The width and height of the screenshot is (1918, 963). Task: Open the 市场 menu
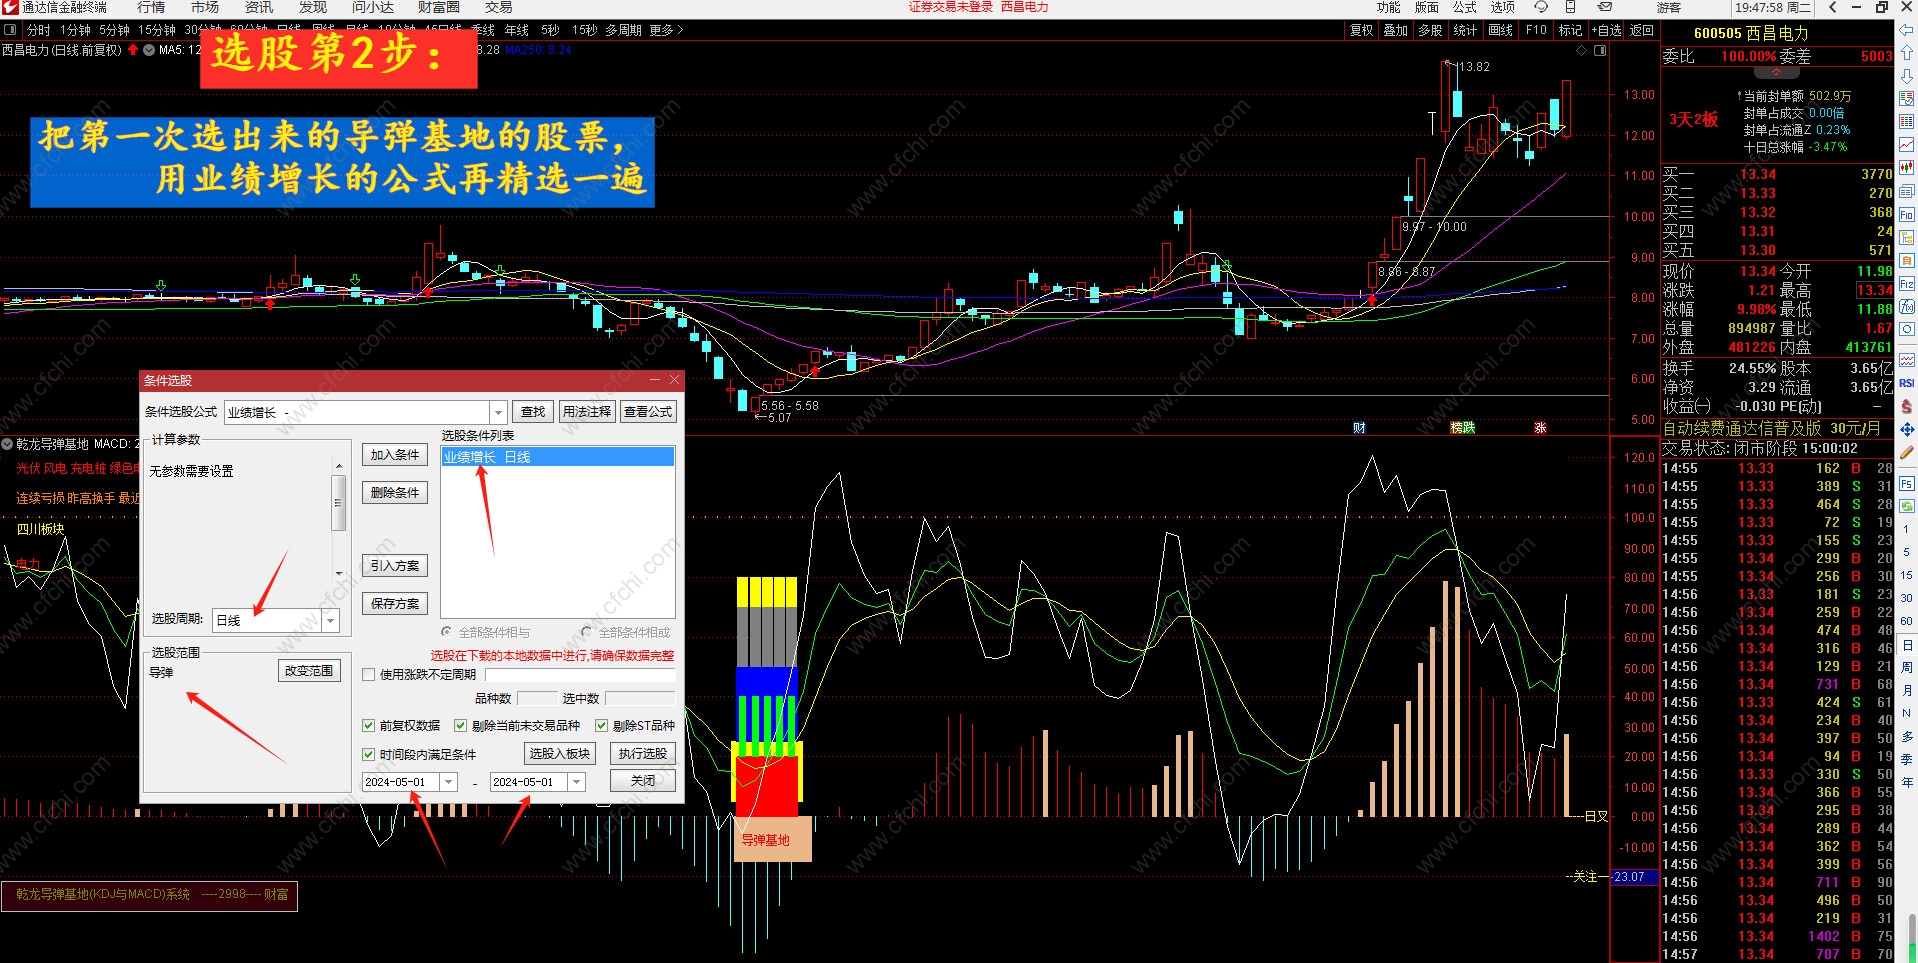pos(205,7)
